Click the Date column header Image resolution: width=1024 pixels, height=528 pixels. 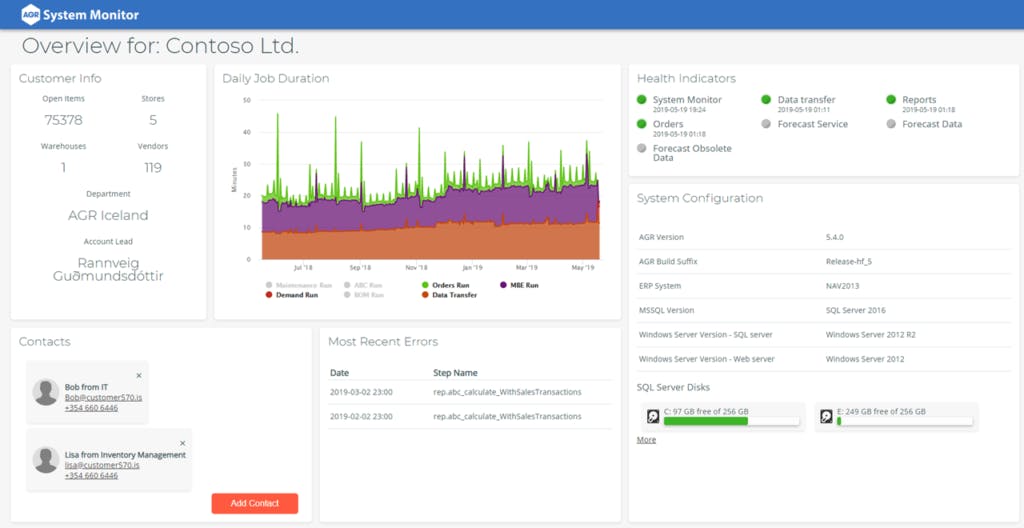(x=340, y=372)
